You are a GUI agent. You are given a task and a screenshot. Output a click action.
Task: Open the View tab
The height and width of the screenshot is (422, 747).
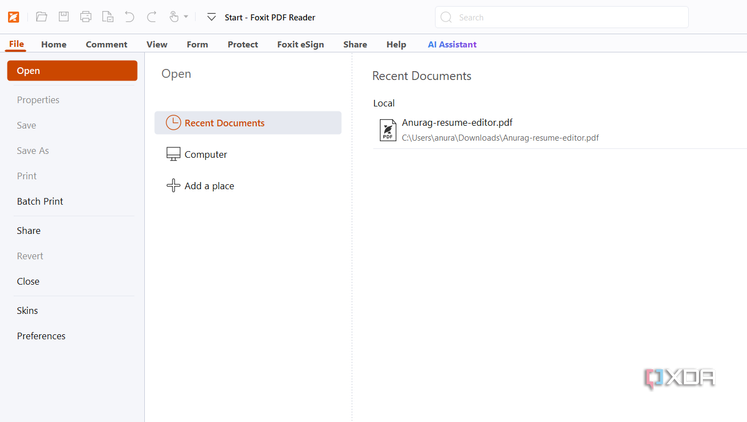157,44
